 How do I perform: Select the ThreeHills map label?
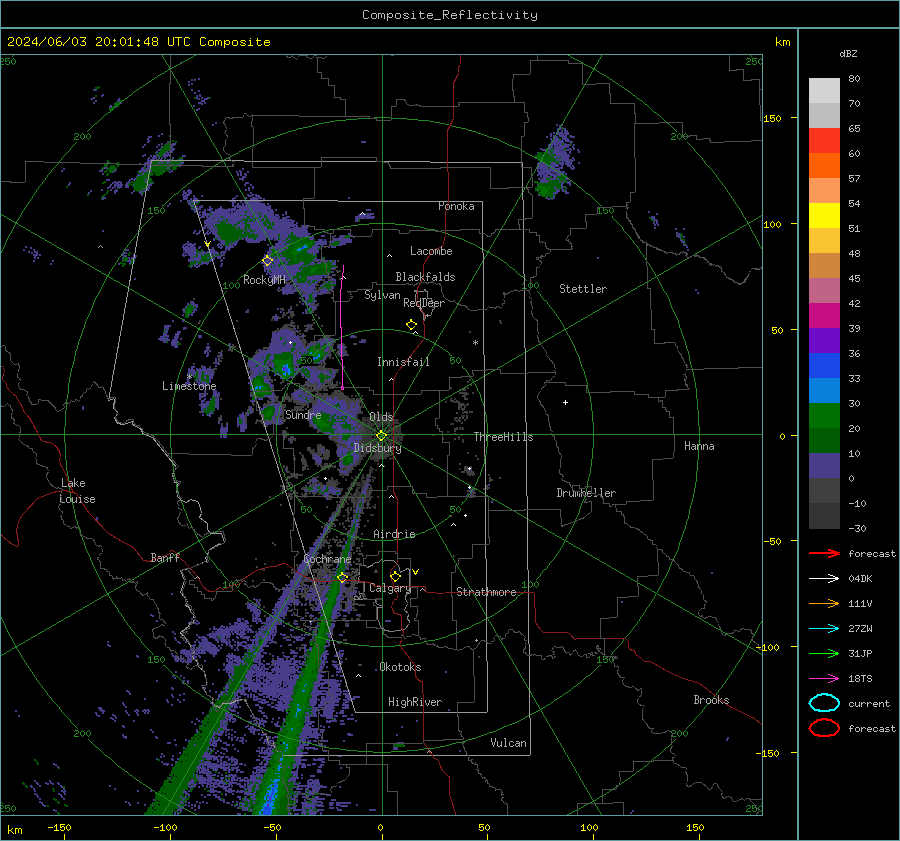point(503,437)
